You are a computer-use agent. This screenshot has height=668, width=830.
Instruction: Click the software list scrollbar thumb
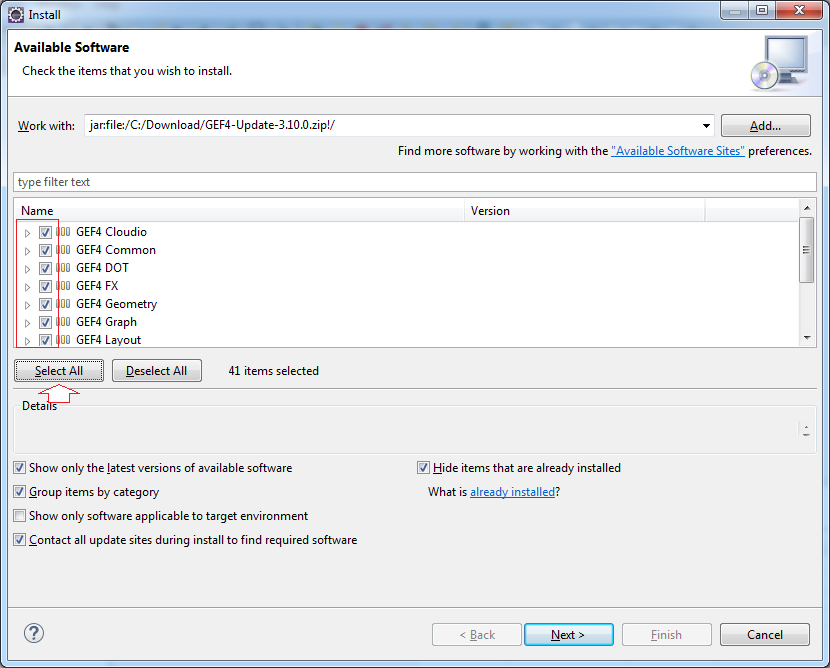(807, 250)
